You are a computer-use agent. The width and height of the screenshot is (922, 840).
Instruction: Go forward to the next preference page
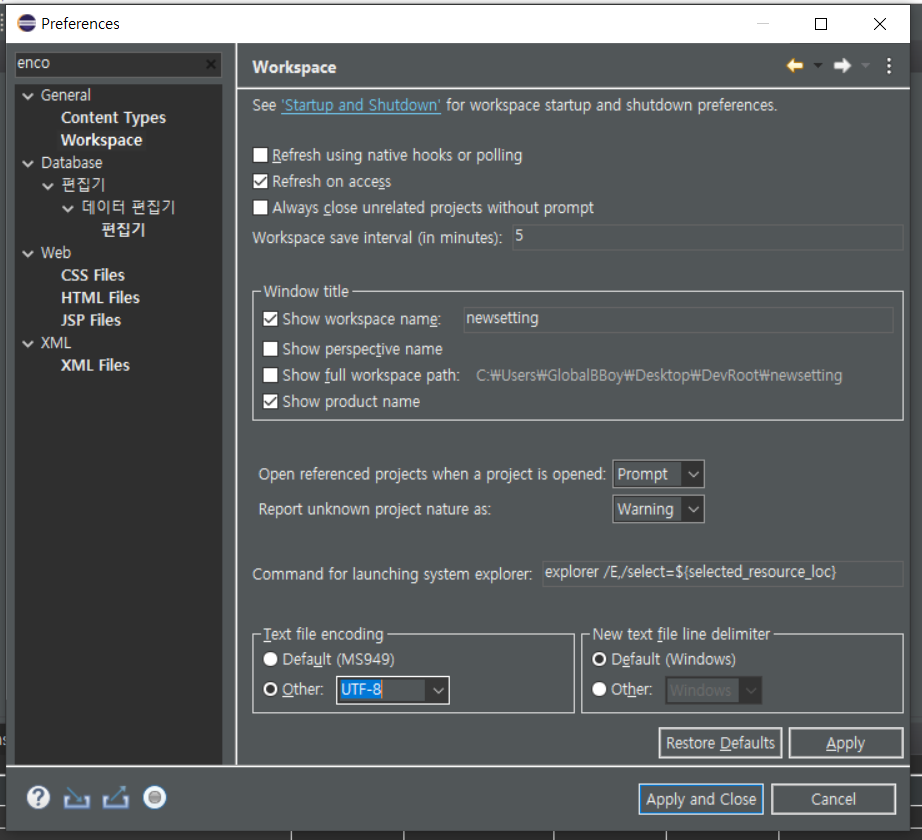click(842, 66)
